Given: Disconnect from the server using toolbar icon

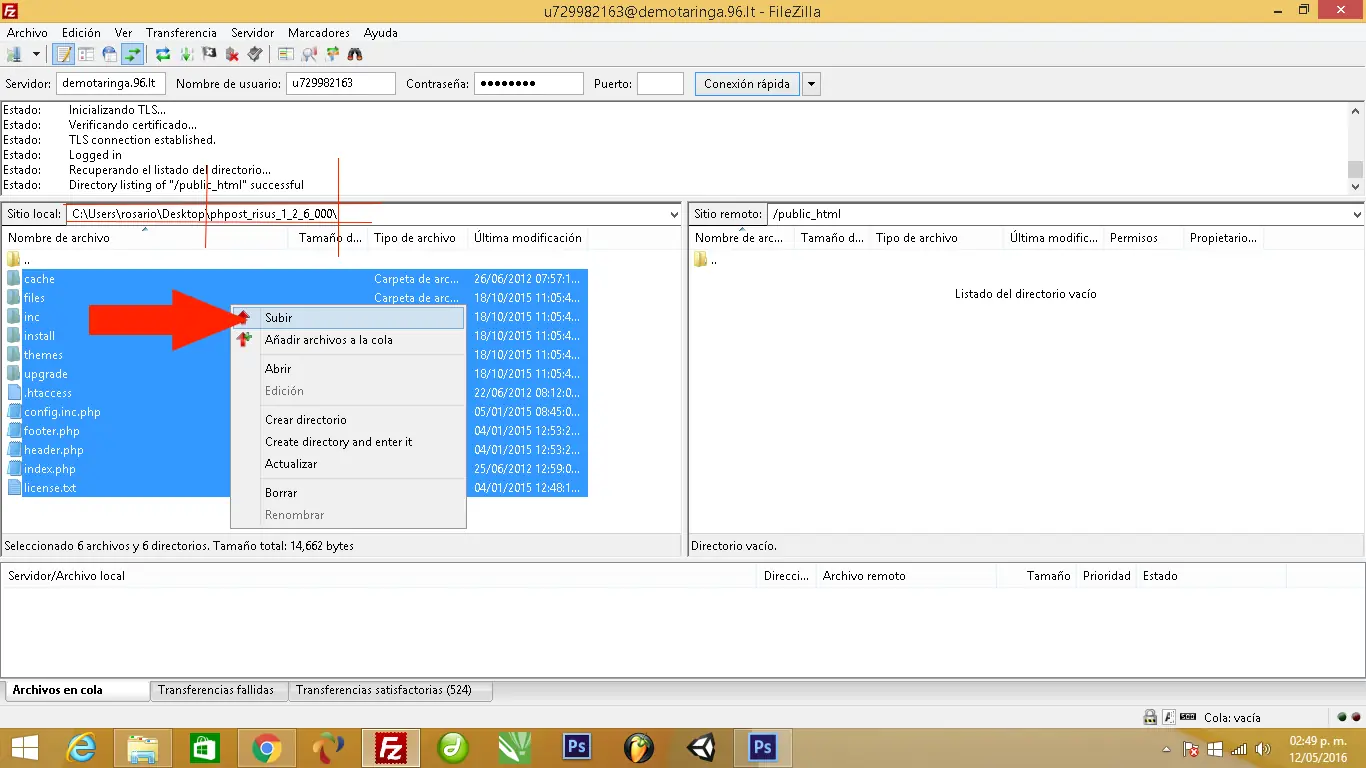Looking at the screenshot, I should pos(232,54).
